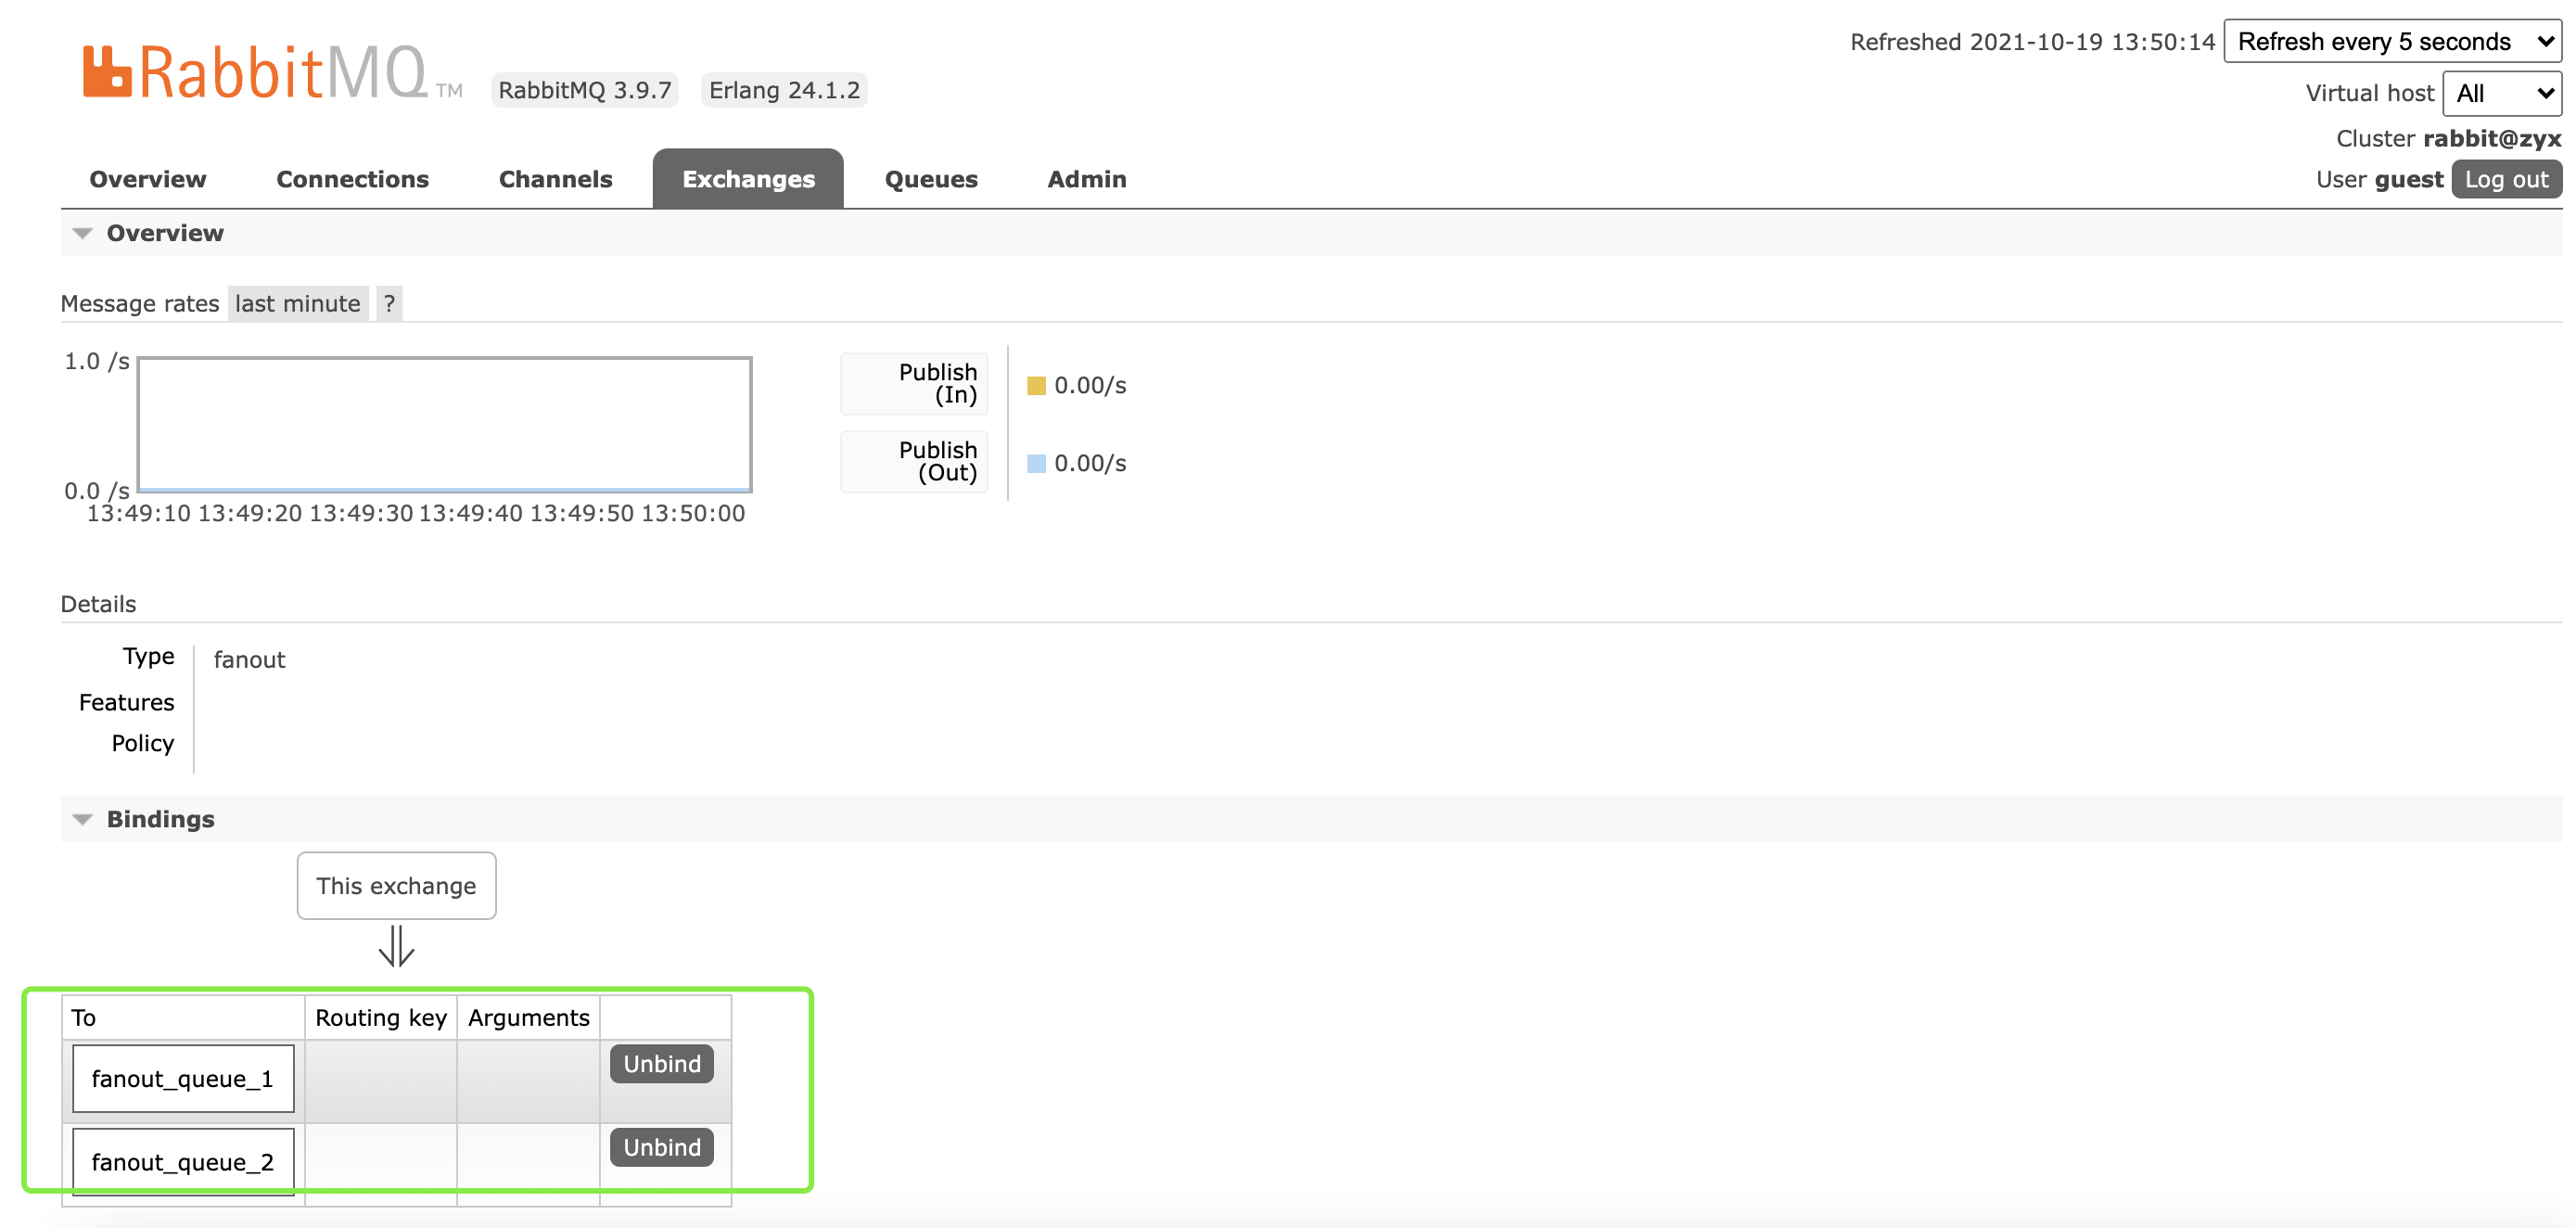This screenshot has height=1228, width=2576.
Task: Unbind fanout_queue_2 from this exchange
Action: [662, 1147]
